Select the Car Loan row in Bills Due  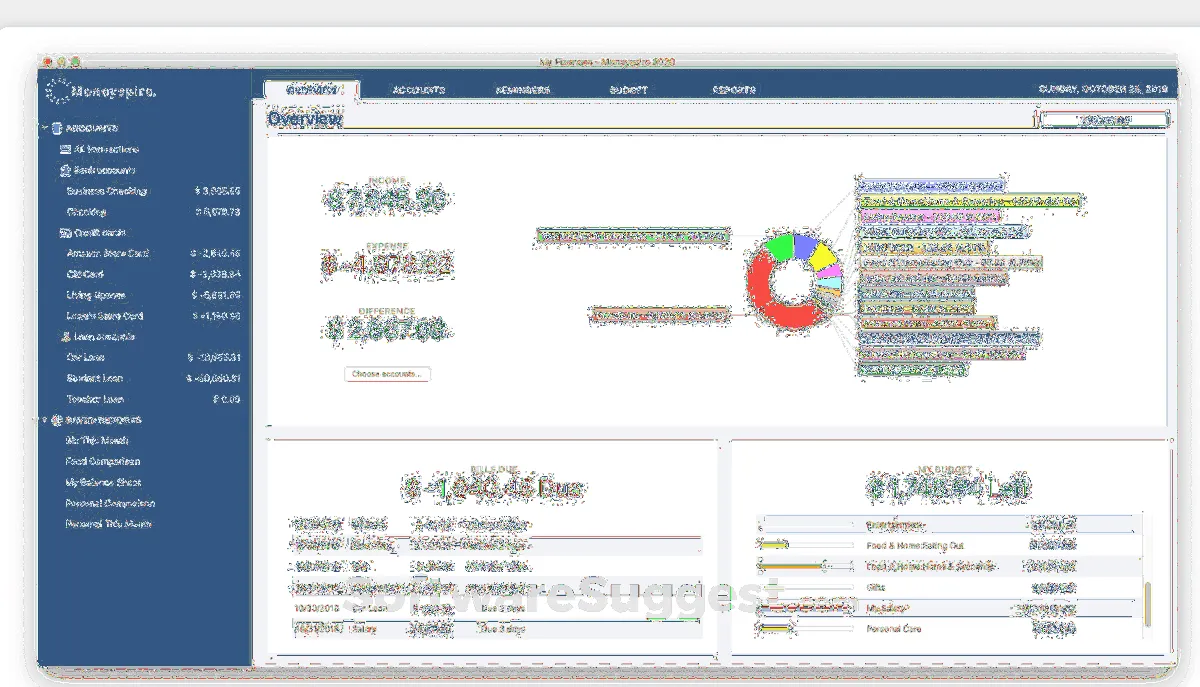(x=497, y=608)
